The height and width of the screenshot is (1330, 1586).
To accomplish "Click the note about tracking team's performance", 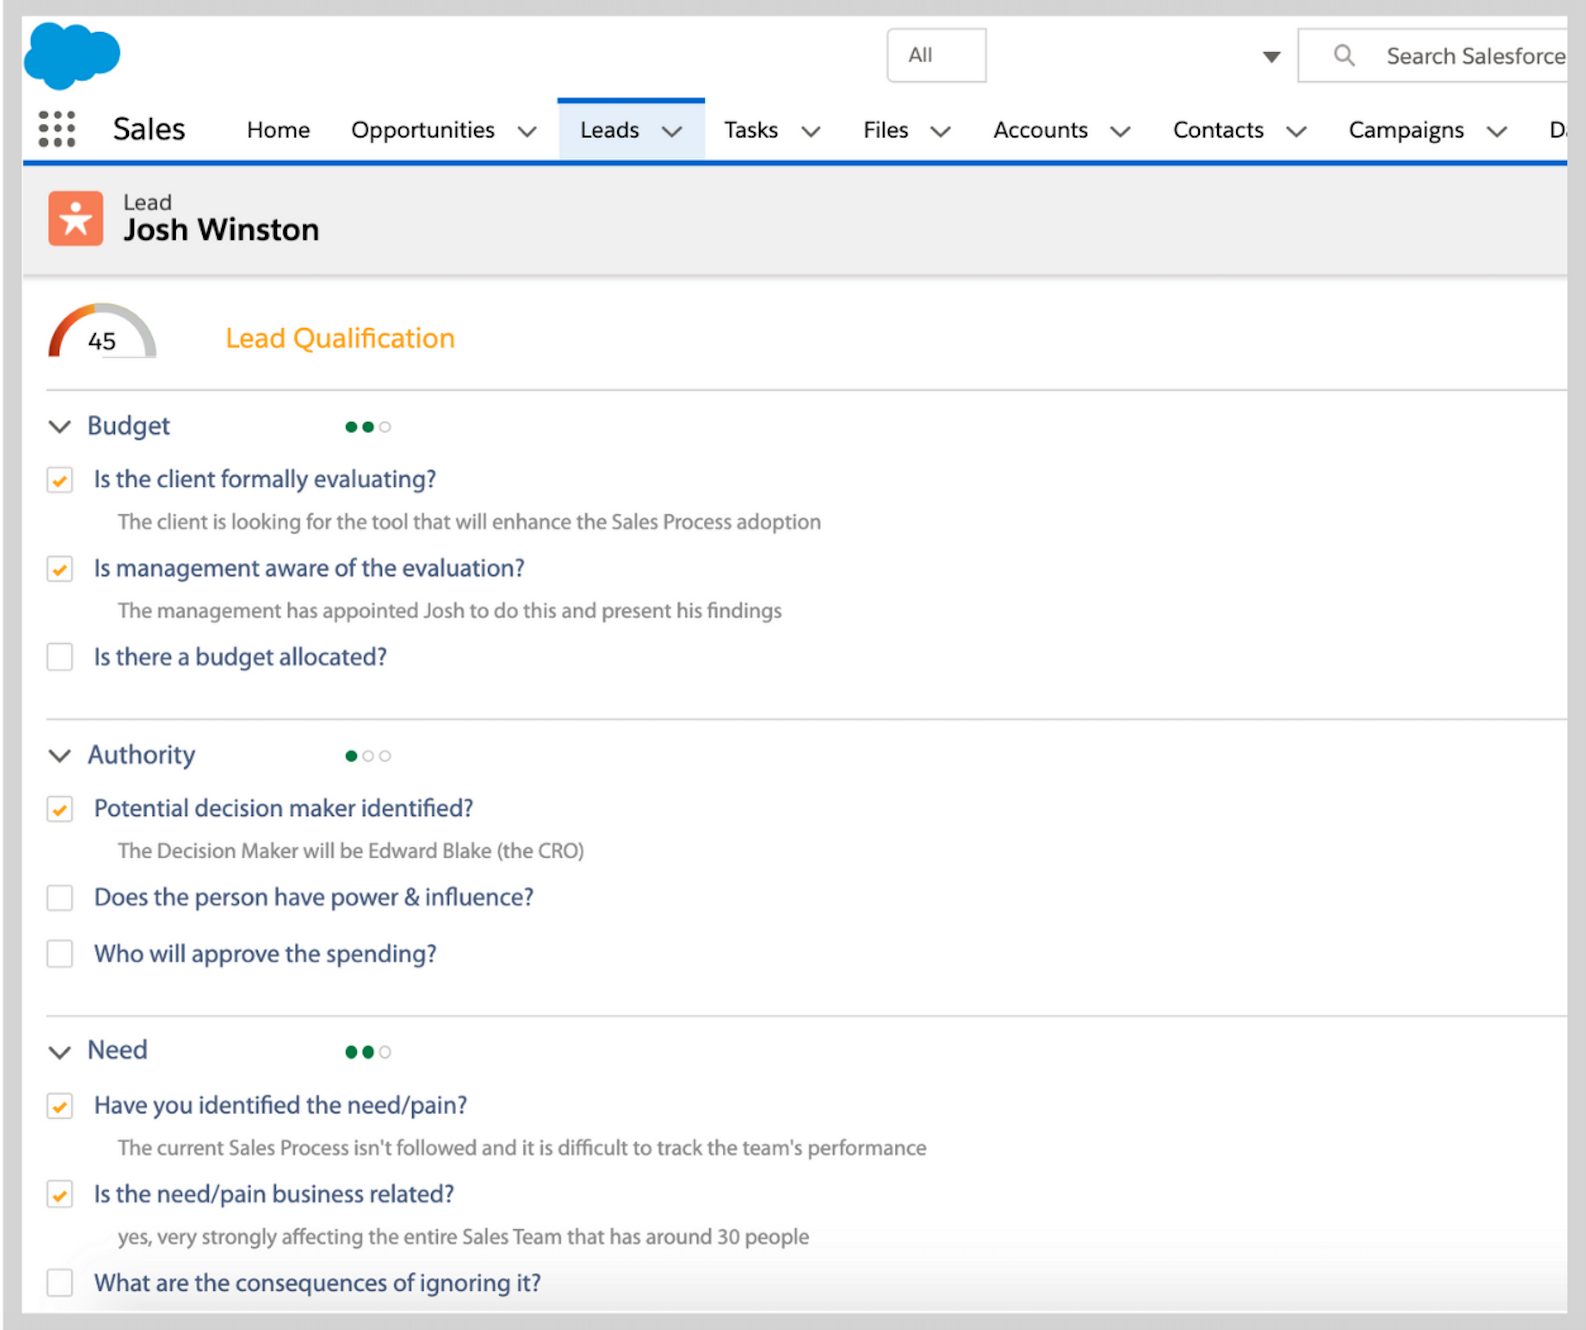I will pyautogui.click(x=522, y=1148).
